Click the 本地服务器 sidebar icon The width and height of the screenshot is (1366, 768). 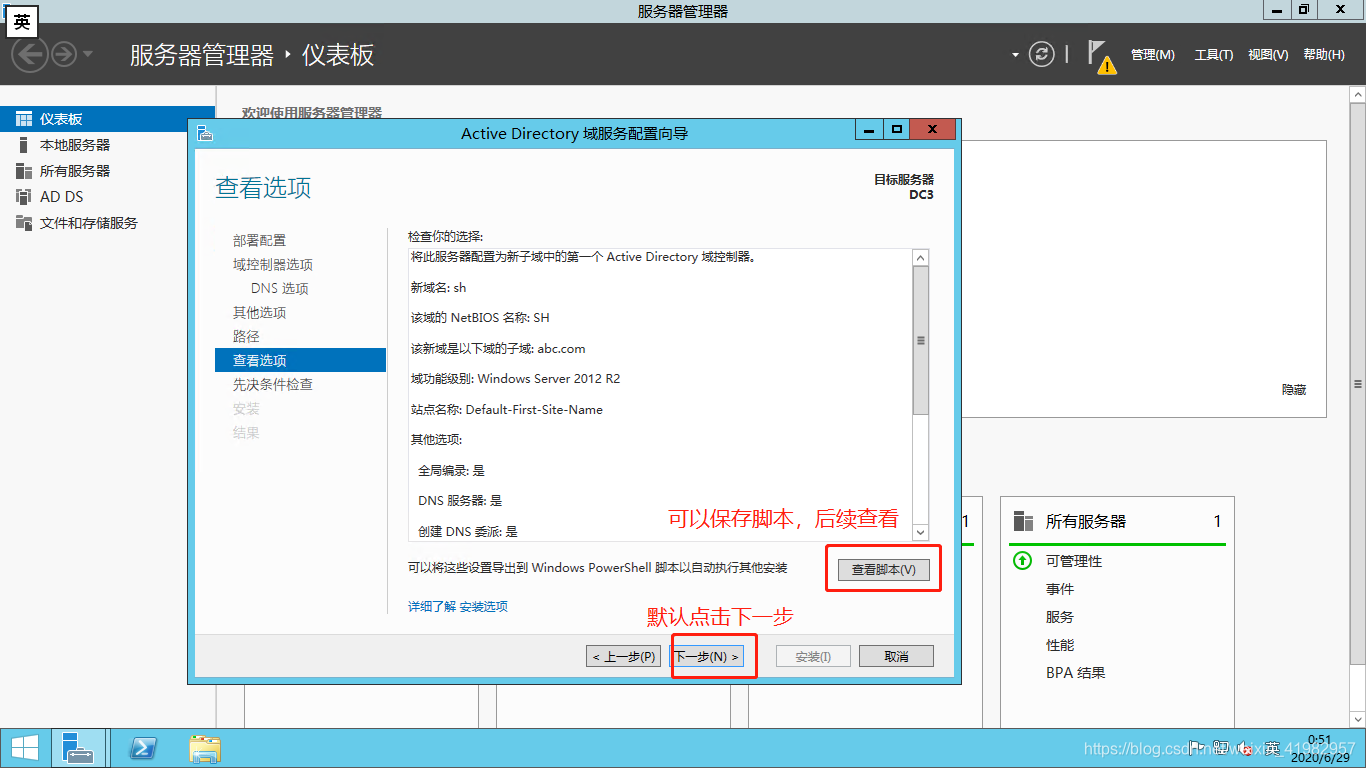[x=24, y=145]
